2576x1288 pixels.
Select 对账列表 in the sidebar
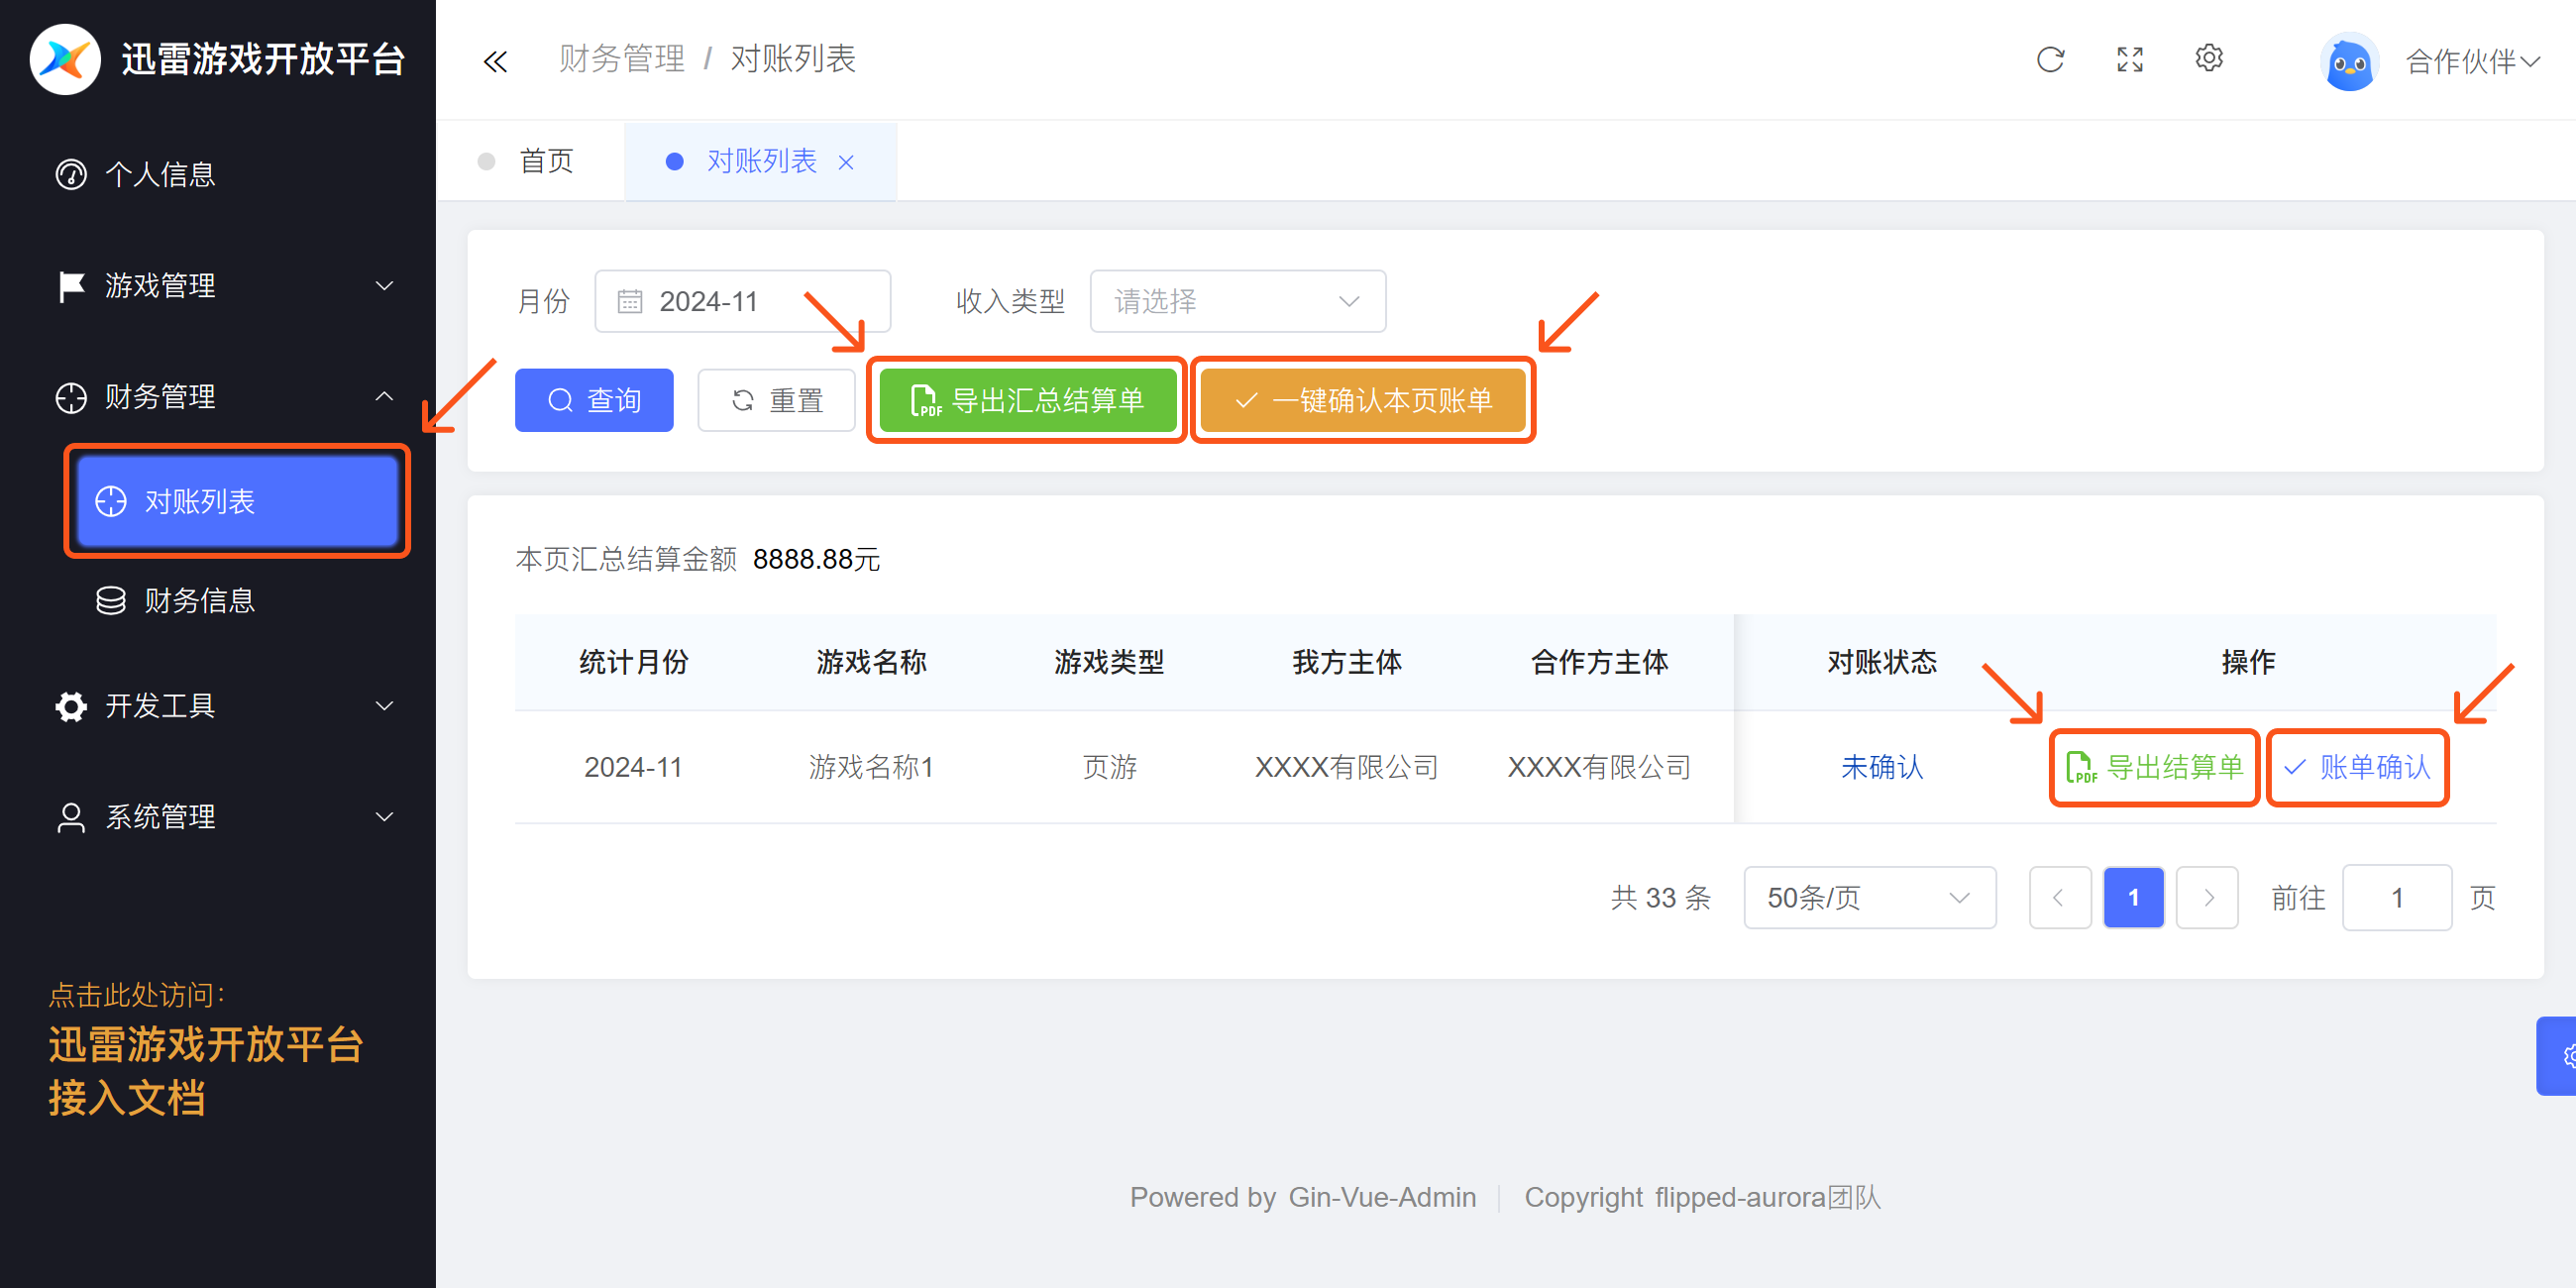pos(238,501)
